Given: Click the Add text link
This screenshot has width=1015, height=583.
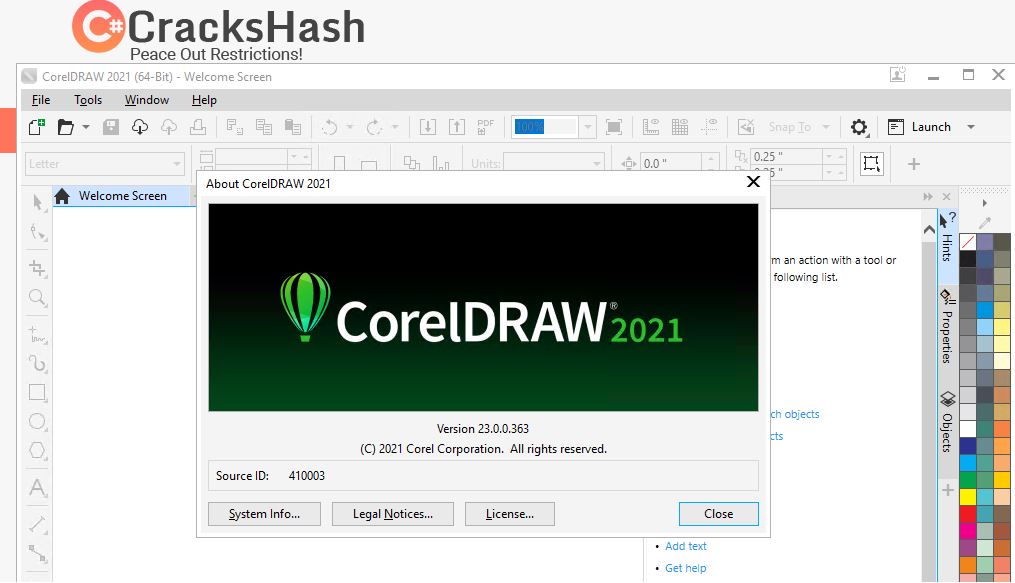Looking at the screenshot, I should click(686, 546).
